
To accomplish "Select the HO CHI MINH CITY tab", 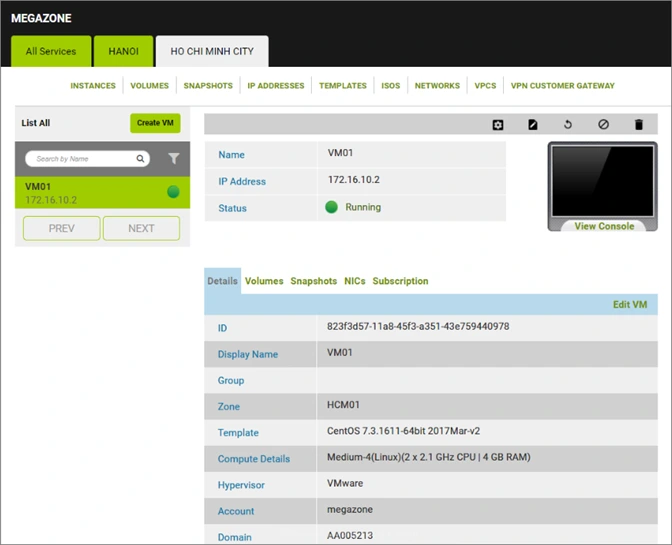I will pyautogui.click(x=212, y=51).
